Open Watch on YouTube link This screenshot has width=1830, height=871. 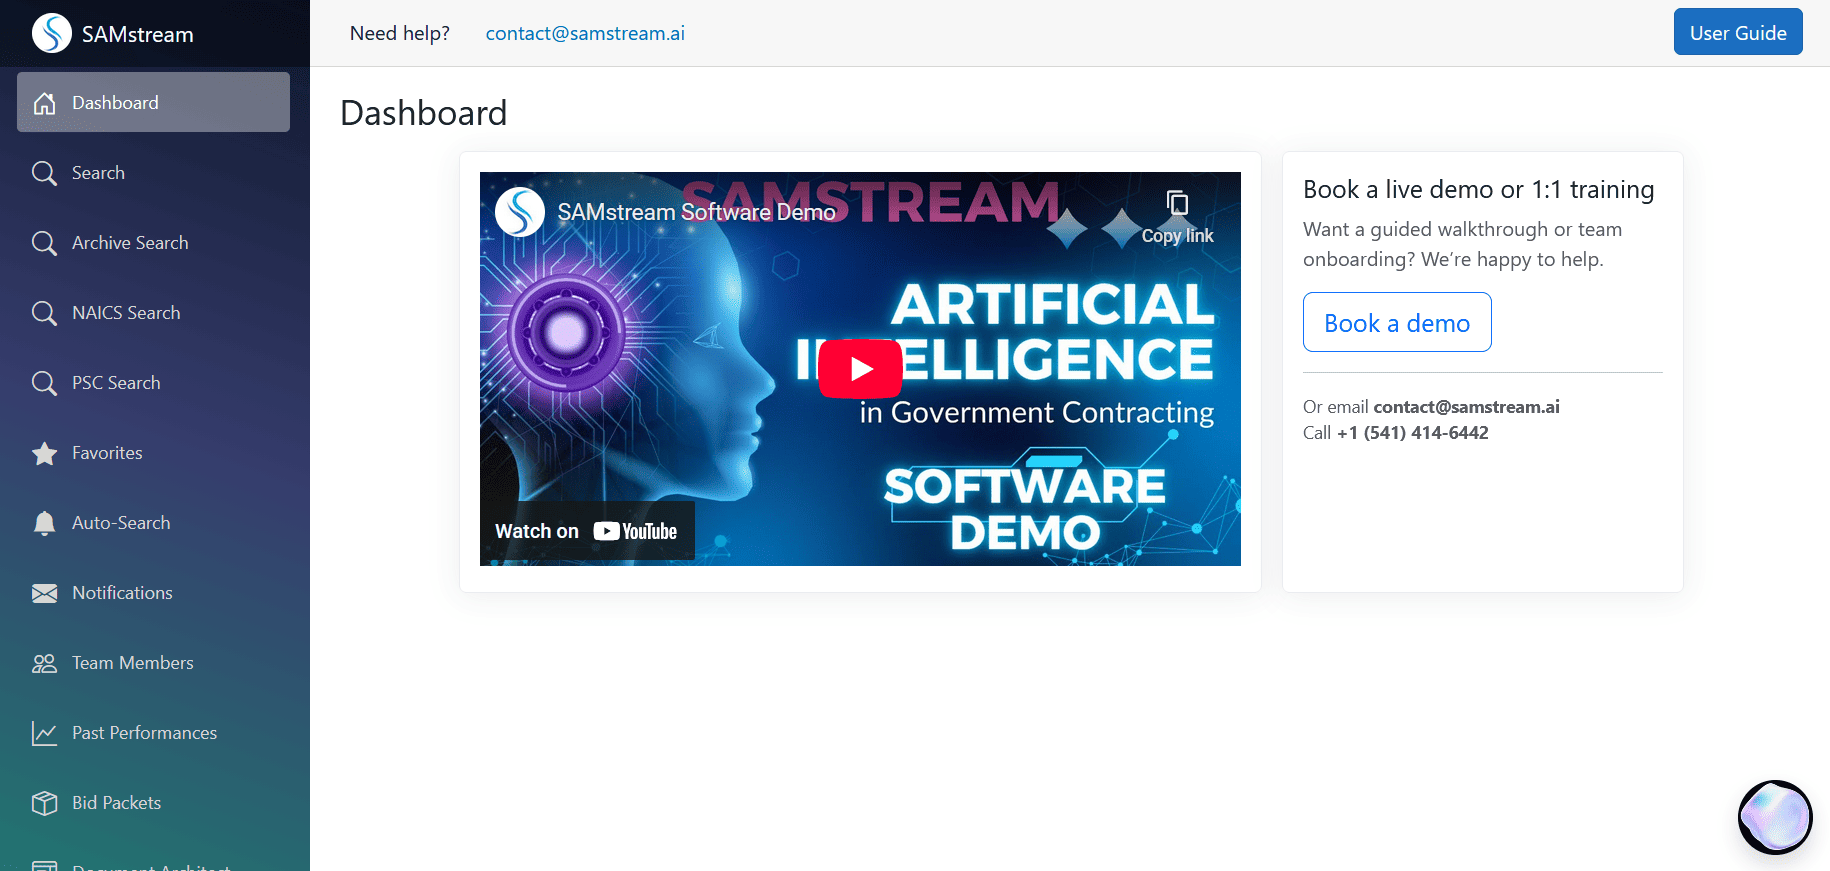[x=587, y=531]
